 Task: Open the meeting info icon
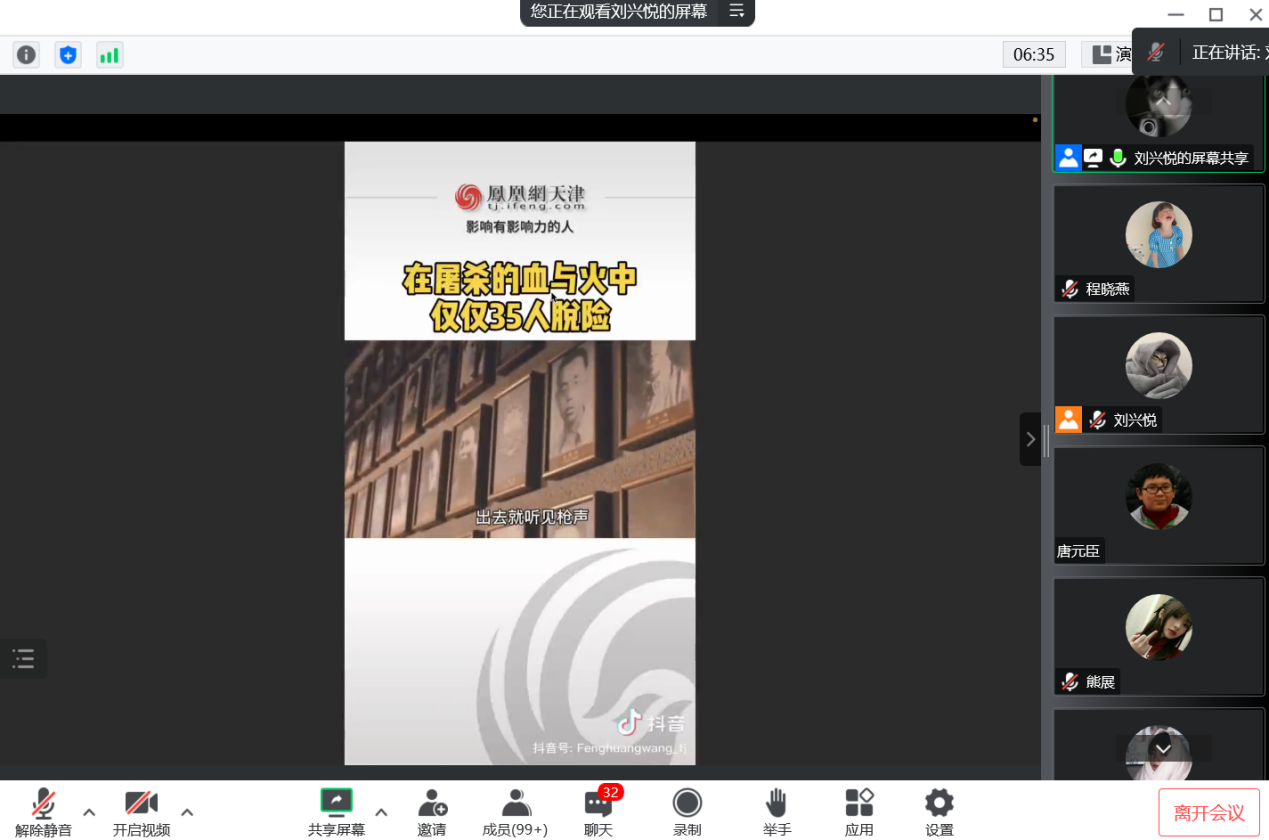coord(26,55)
